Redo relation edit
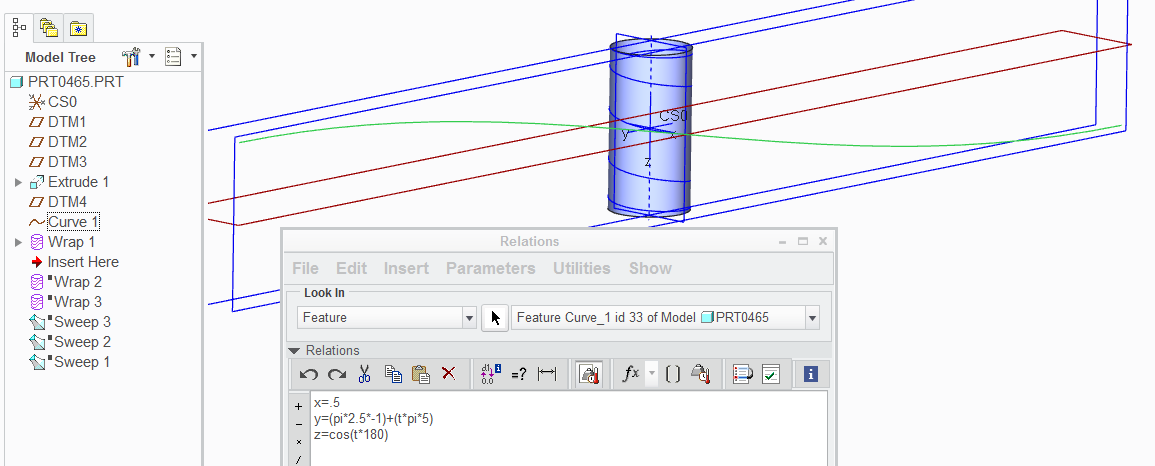This screenshot has height=466, width=1155. (x=337, y=374)
